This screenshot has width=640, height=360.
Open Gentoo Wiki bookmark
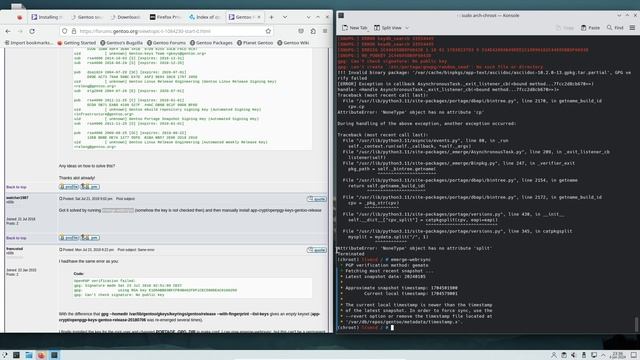(x=293, y=43)
